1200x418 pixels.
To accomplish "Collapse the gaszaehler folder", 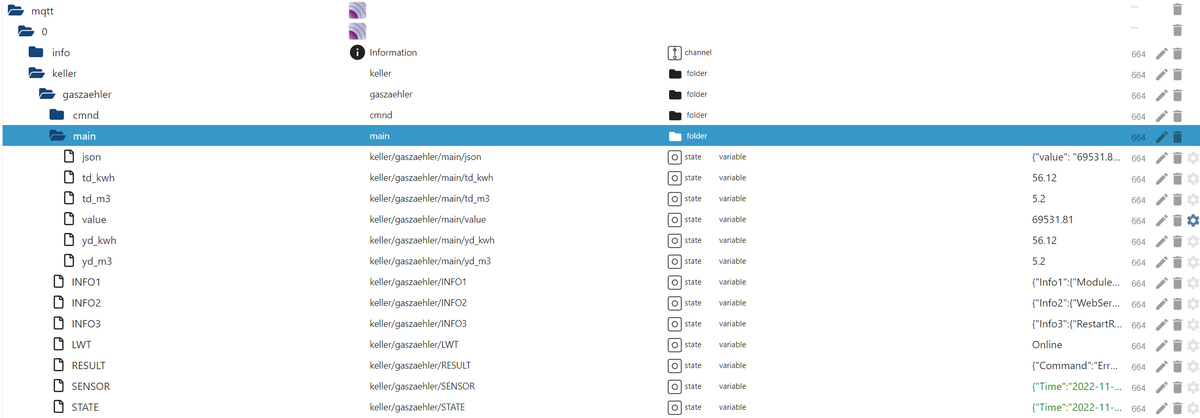I will pyautogui.click(x=47, y=94).
